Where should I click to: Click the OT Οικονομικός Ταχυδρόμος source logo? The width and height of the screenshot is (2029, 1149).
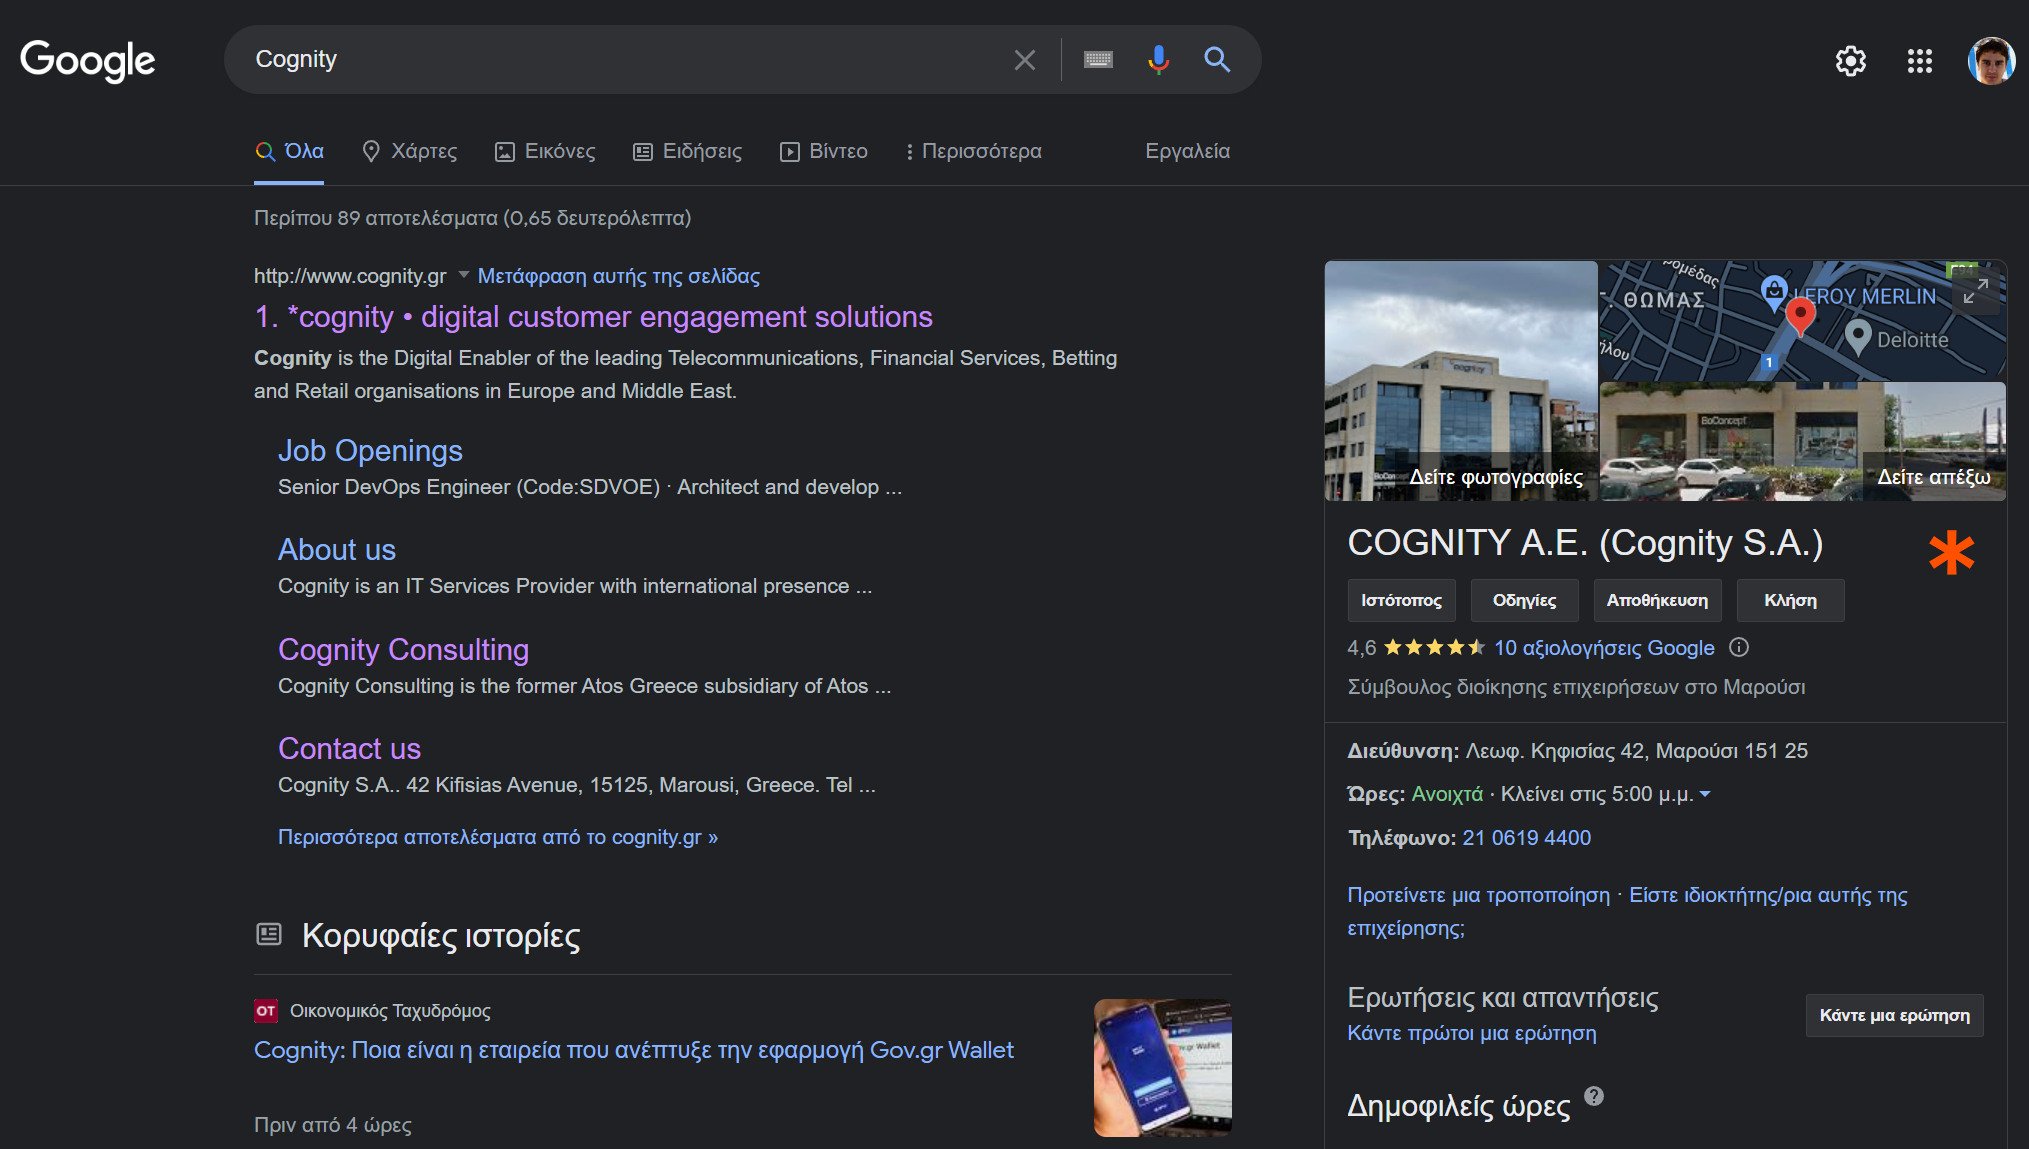tap(265, 1011)
